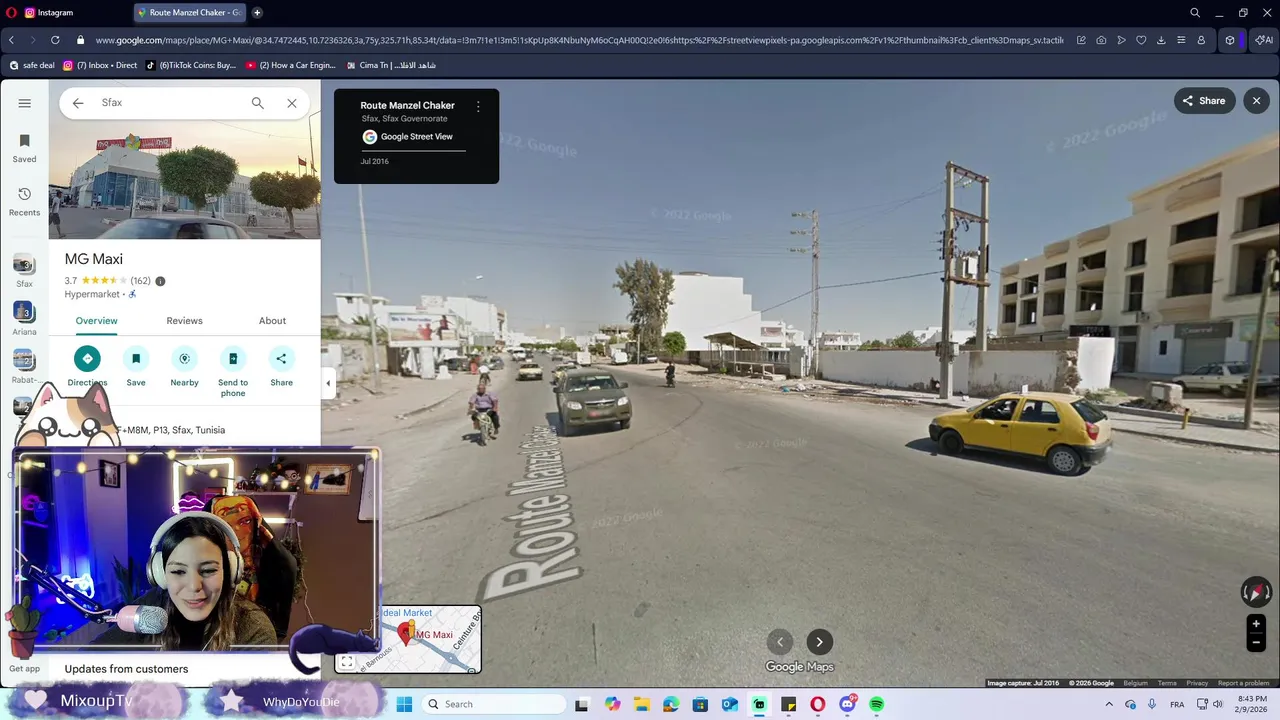Click the Share button on Street View
This screenshot has height=720, width=1280.
(1204, 101)
